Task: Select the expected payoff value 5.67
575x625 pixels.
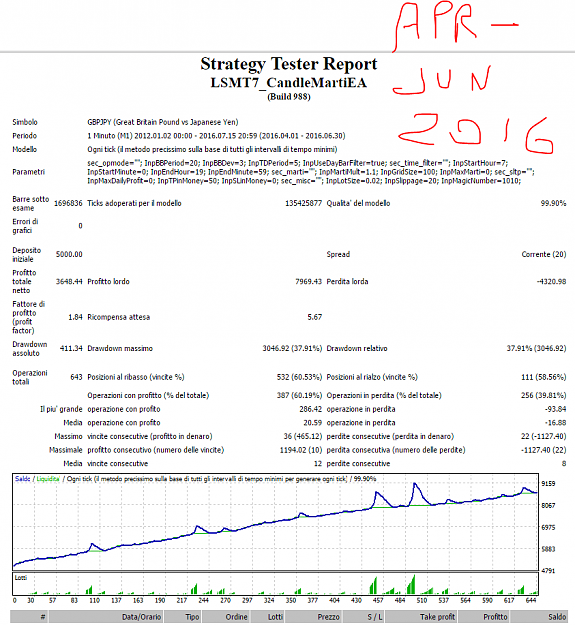Action: [314, 317]
